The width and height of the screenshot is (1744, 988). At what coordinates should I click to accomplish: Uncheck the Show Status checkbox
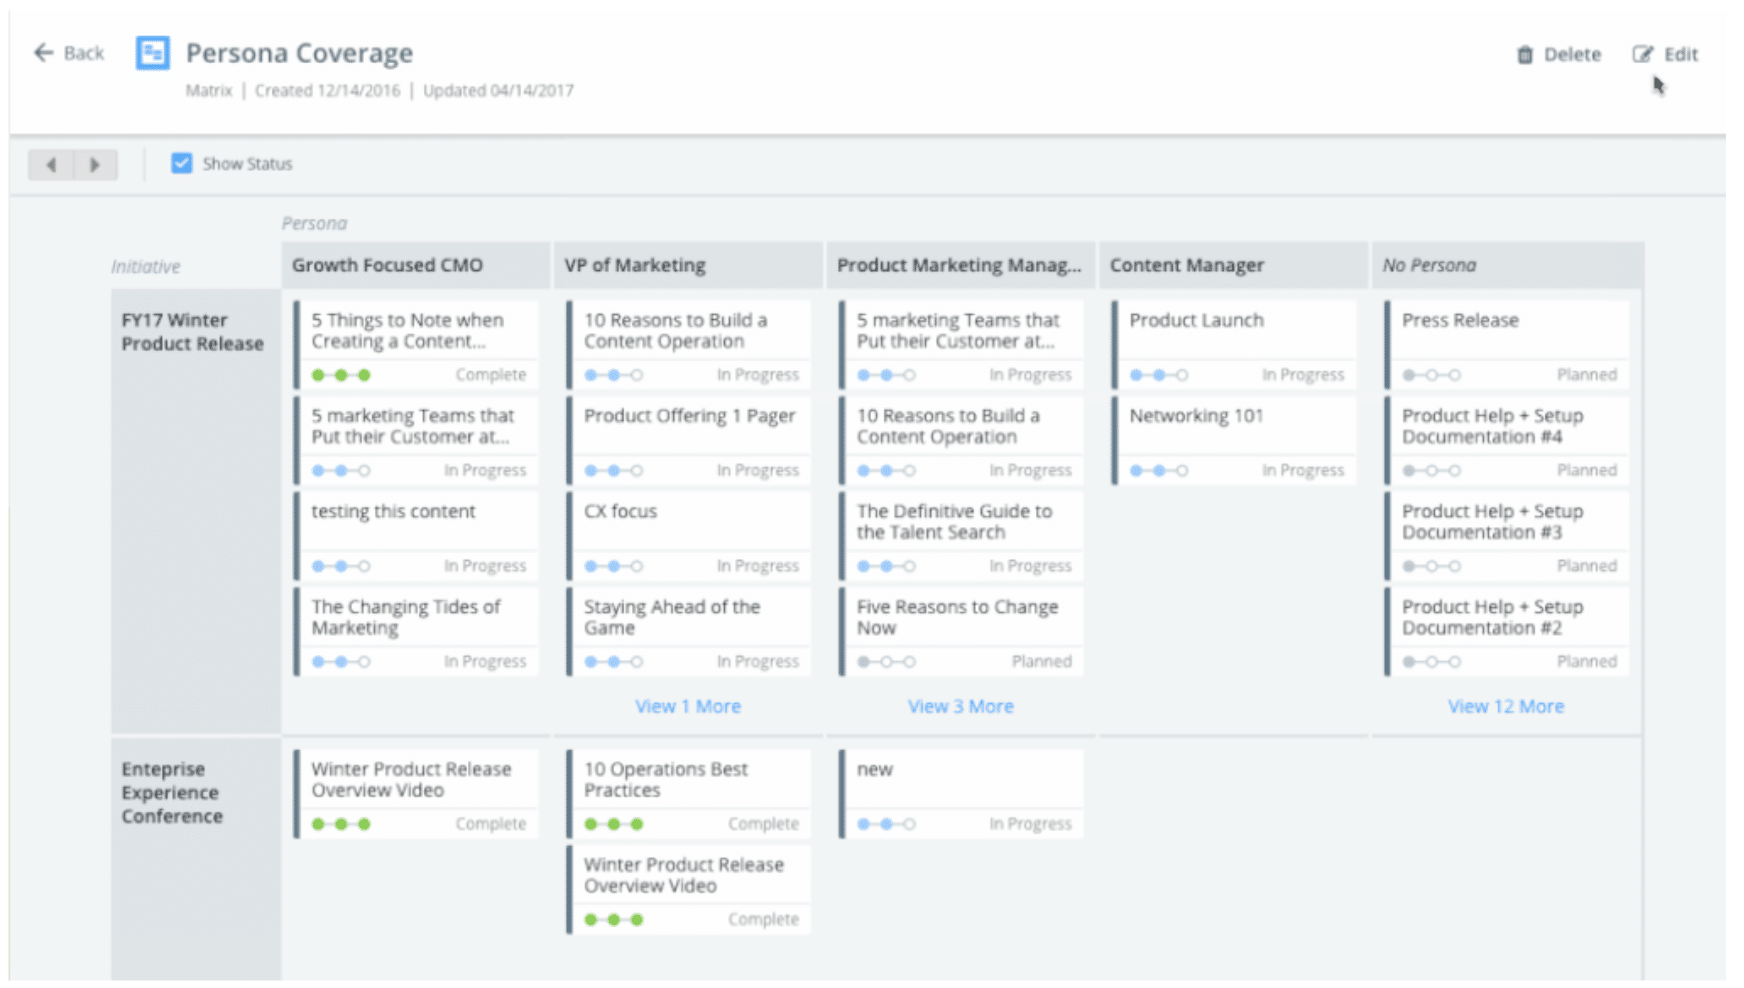181,164
